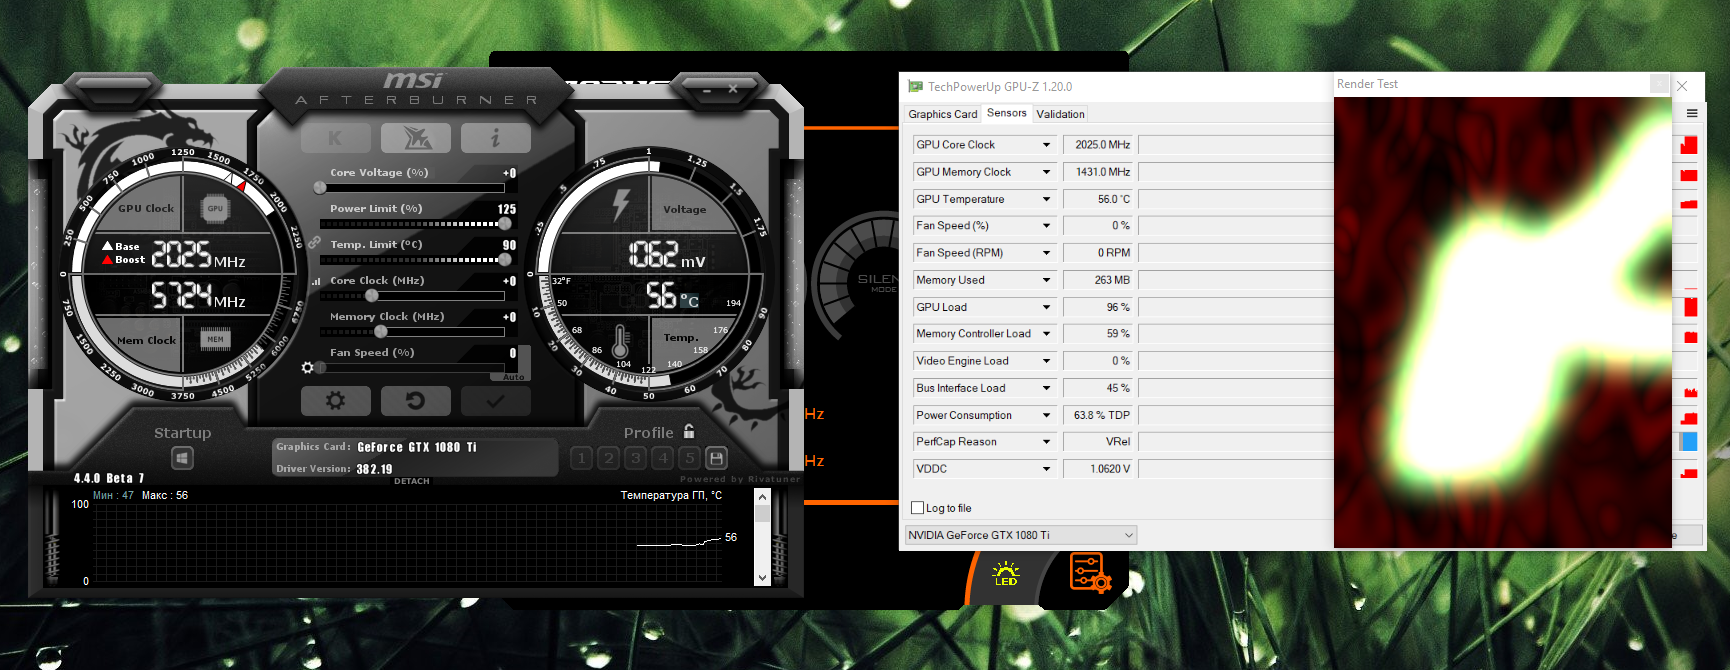The height and width of the screenshot is (670, 1730).
Task: Toggle apply overclocking at Windows startup
Action: coord(182,458)
